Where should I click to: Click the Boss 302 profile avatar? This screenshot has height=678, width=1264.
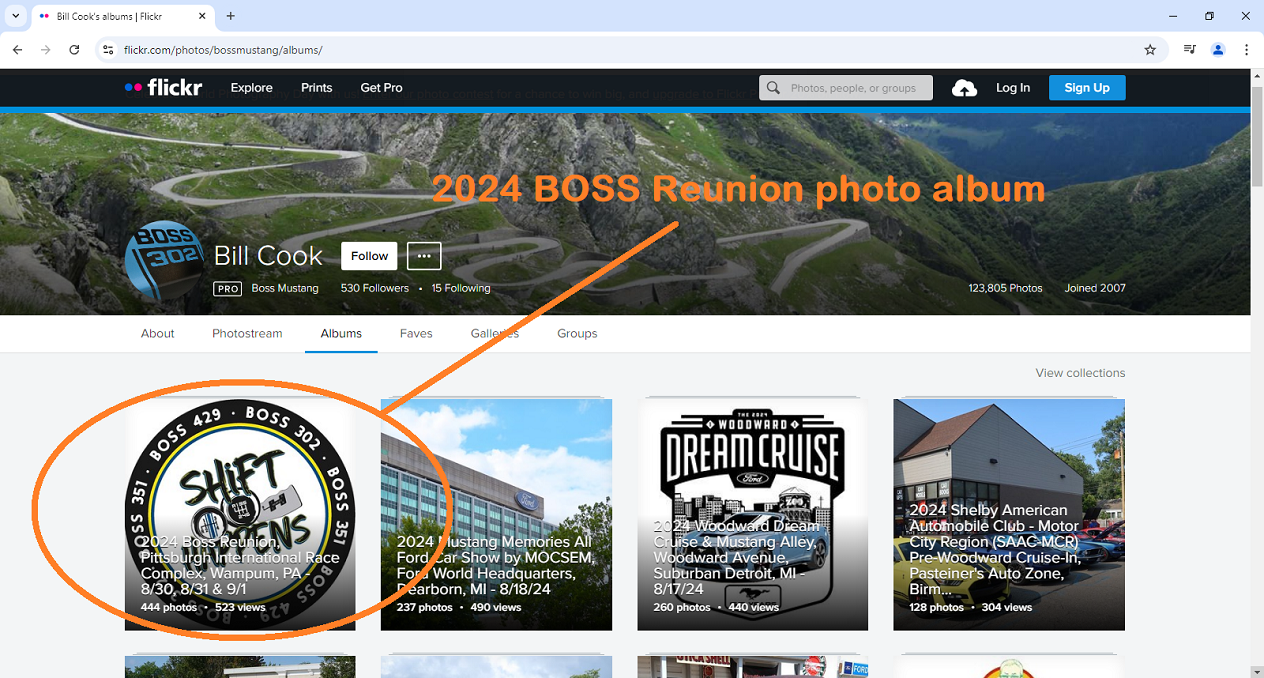point(163,262)
